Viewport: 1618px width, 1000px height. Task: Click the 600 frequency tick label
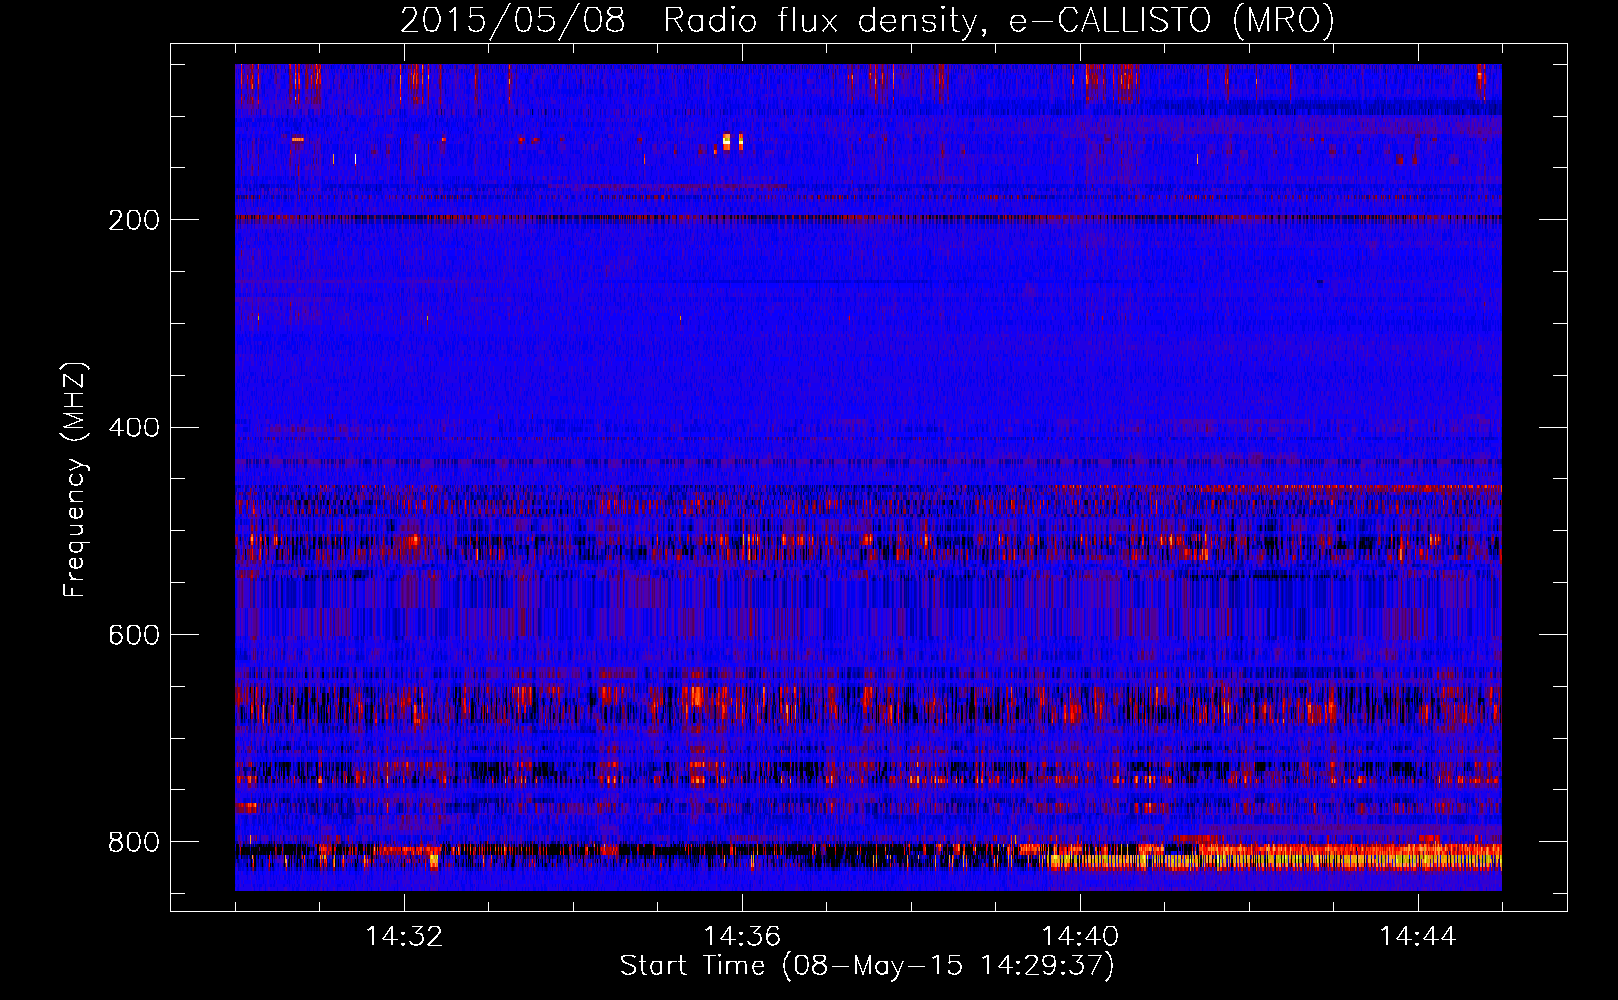[134, 635]
